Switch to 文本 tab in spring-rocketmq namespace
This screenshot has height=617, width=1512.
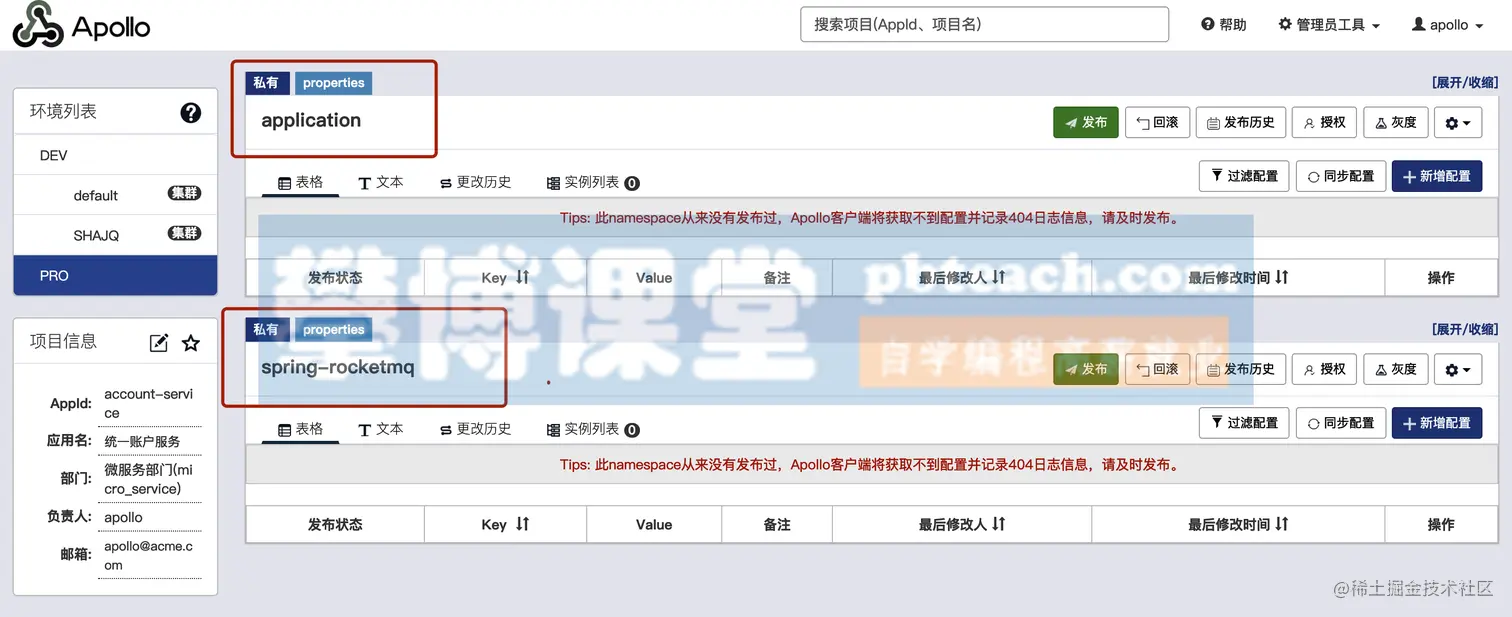(380, 429)
